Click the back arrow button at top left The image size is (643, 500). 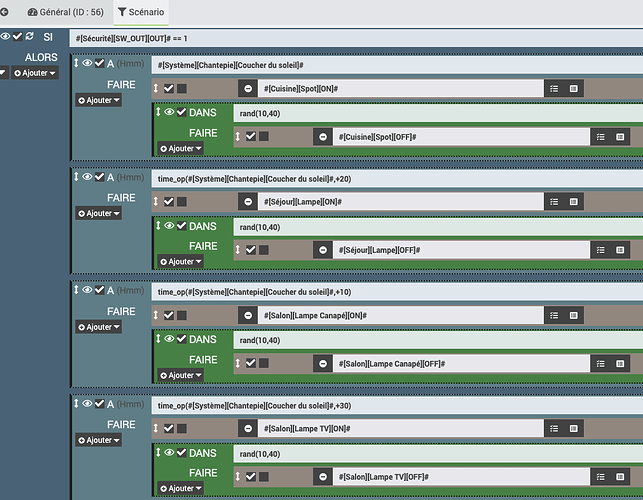[x=4, y=12]
